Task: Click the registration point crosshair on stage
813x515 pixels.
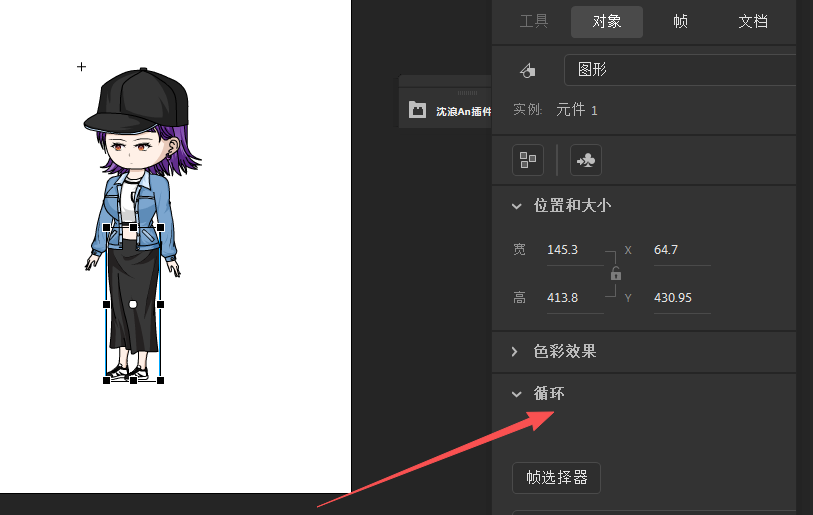Action: (x=82, y=67)
